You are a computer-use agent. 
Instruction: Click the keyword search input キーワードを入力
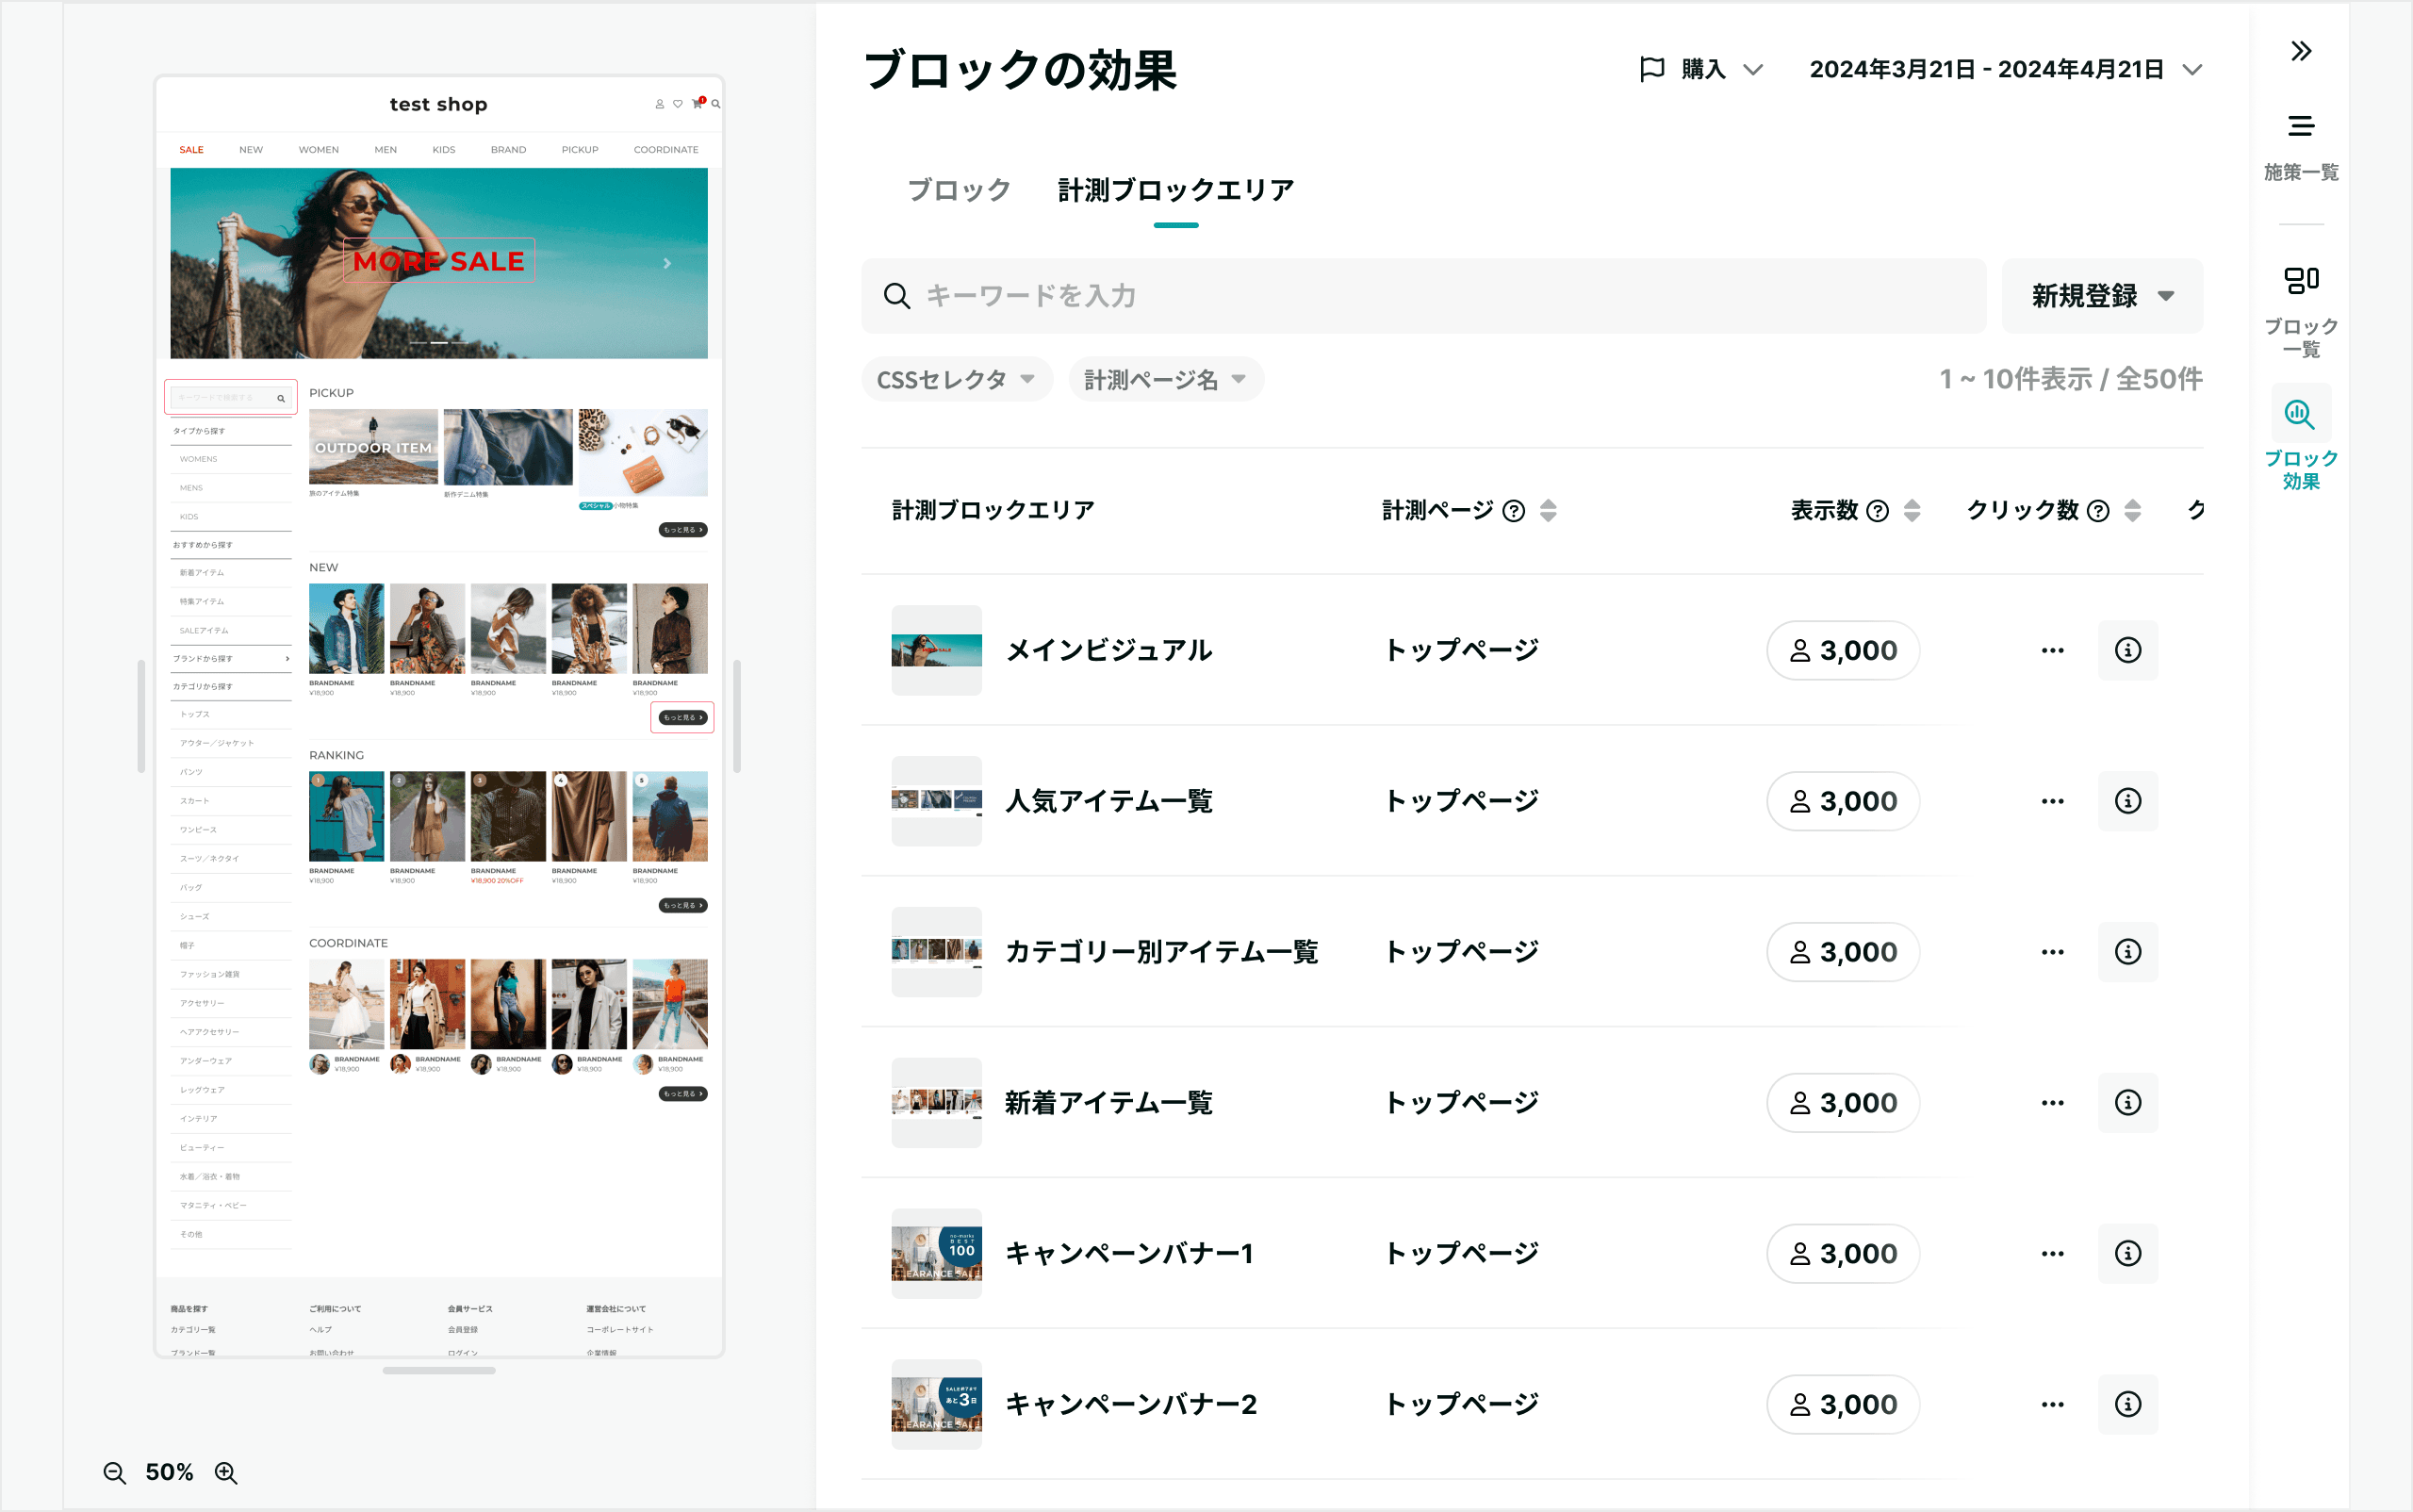click(x=1423, y=296)
